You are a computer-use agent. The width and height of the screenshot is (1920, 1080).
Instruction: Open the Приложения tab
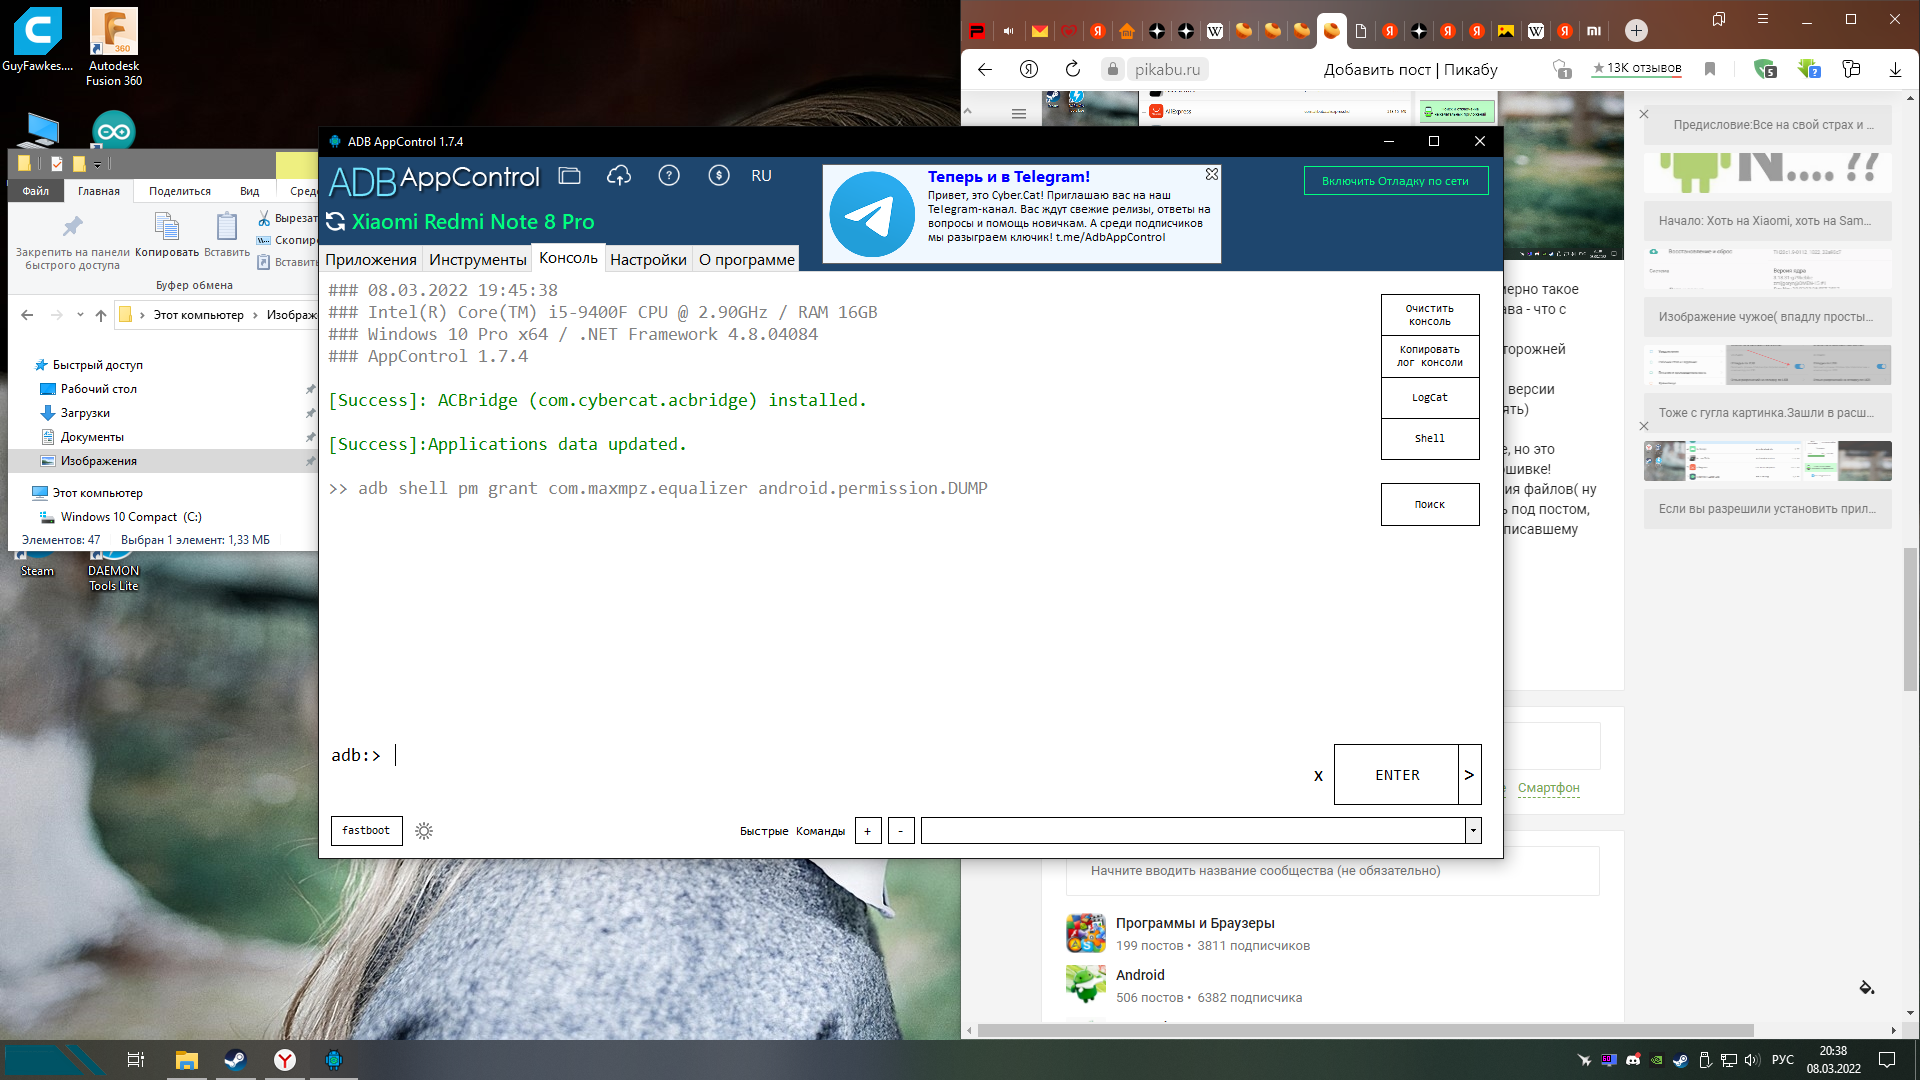pyautogui.click(x=371, y=259)
